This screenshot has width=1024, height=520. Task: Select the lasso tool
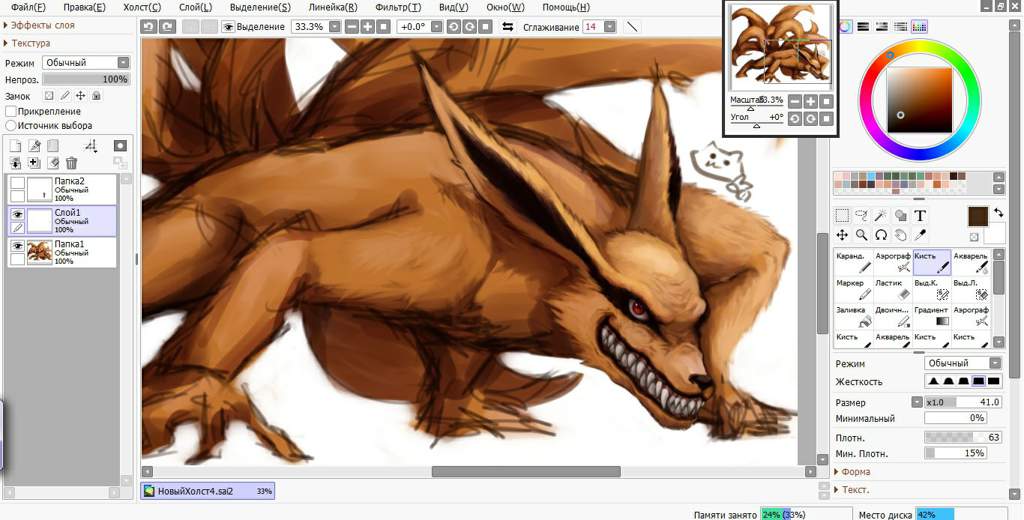pyautogui.click(x=861, y=216)
